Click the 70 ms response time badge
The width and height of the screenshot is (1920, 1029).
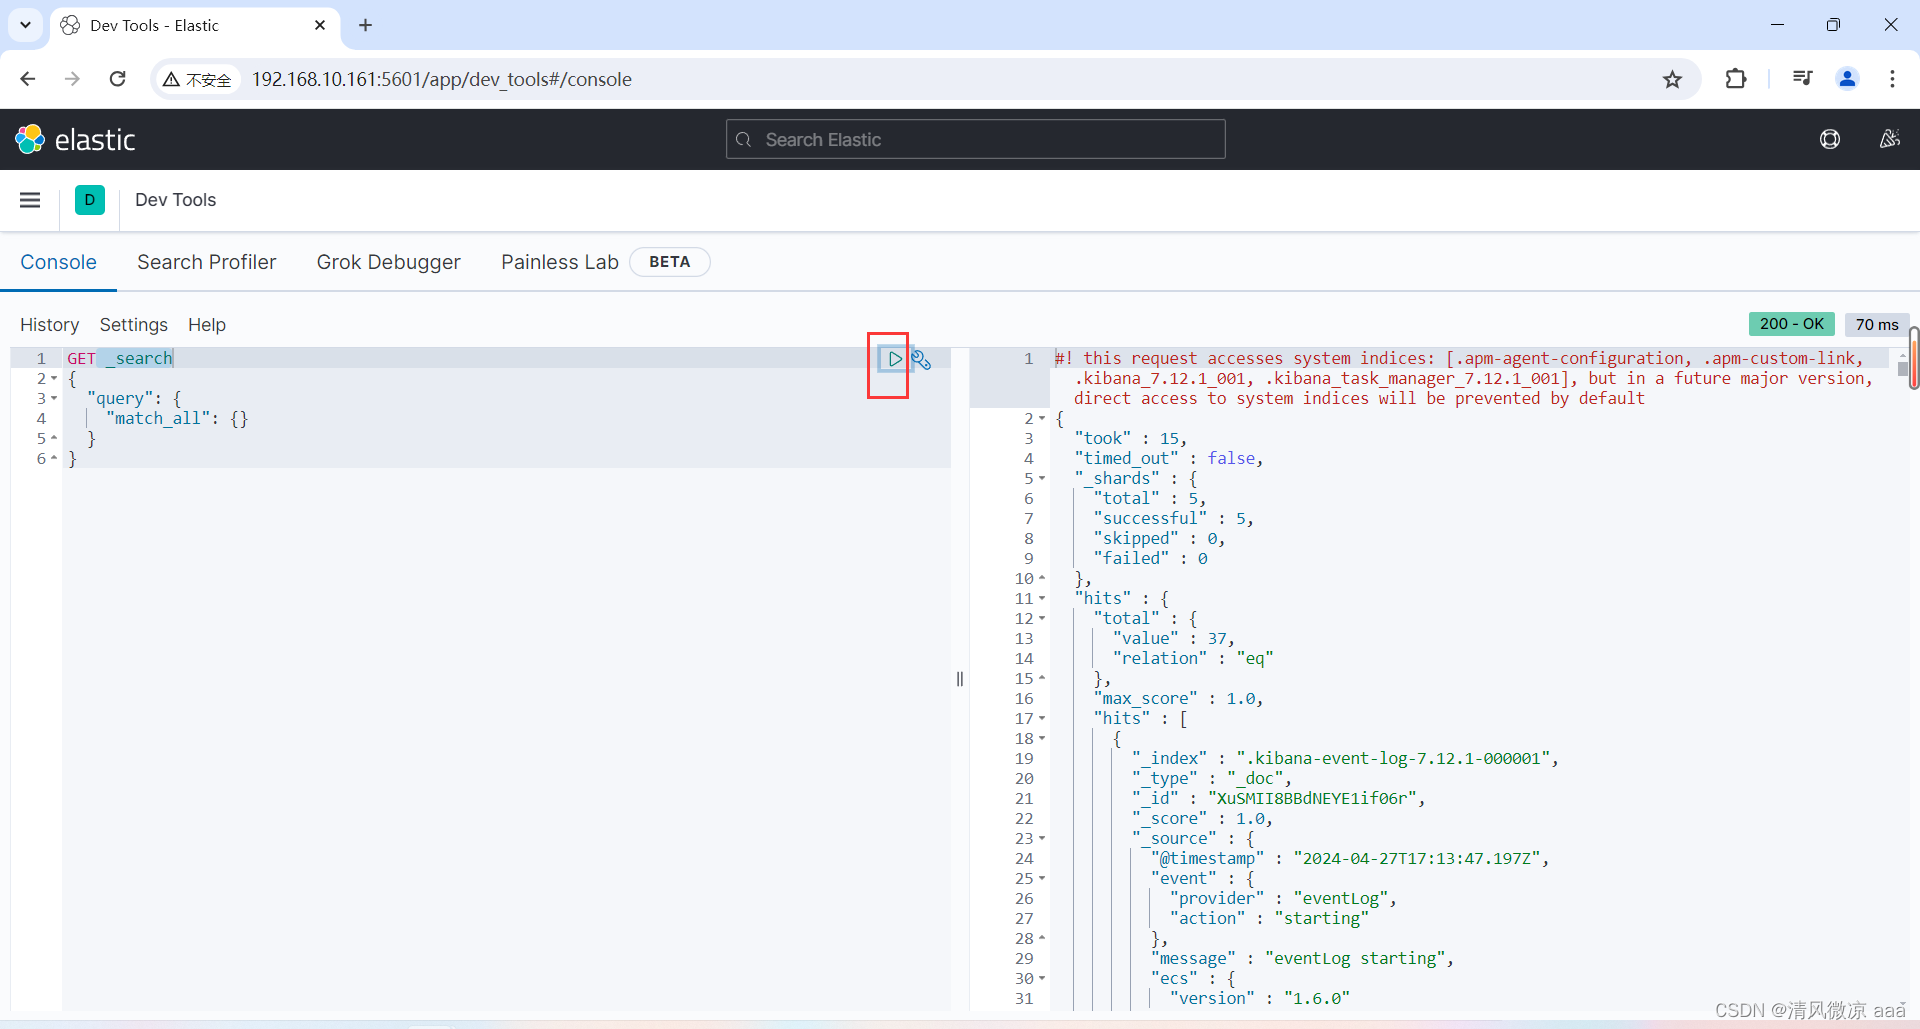click(x=1876, y=324)
